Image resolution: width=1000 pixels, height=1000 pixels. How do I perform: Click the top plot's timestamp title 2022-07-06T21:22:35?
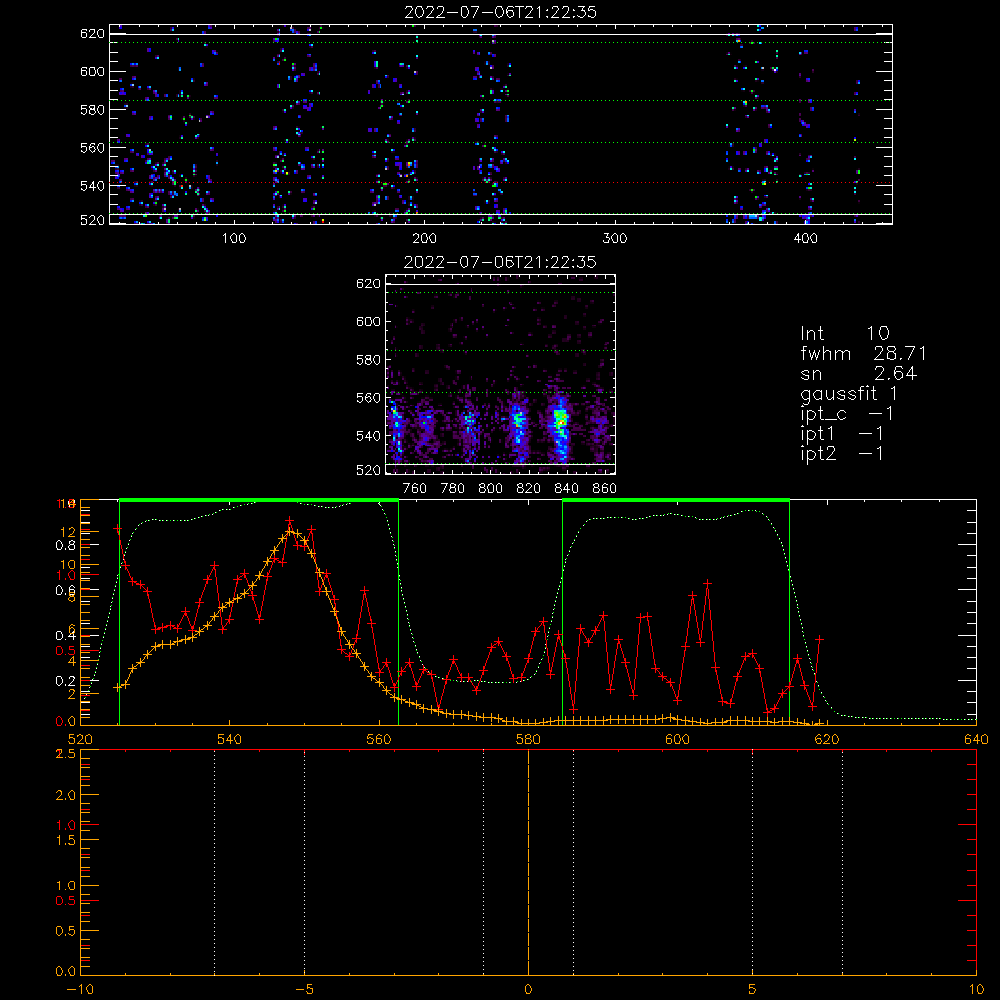[x=500, y=12]
